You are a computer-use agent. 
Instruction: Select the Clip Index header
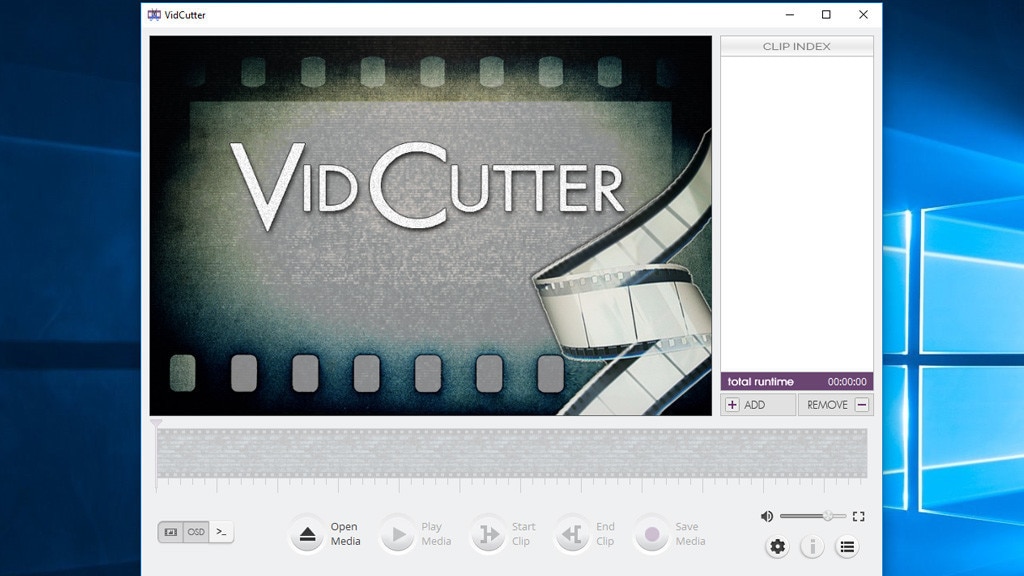click(x=795, y=45)
